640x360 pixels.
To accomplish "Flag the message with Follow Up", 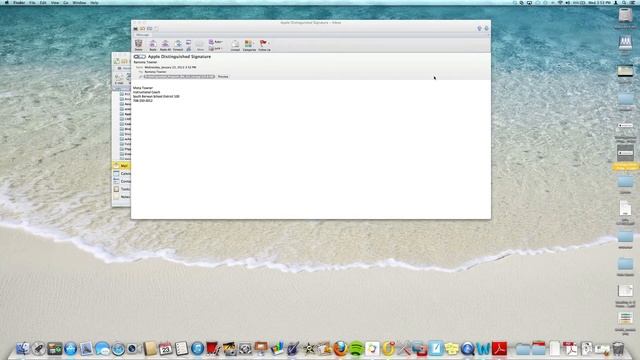I will (263, 45).
